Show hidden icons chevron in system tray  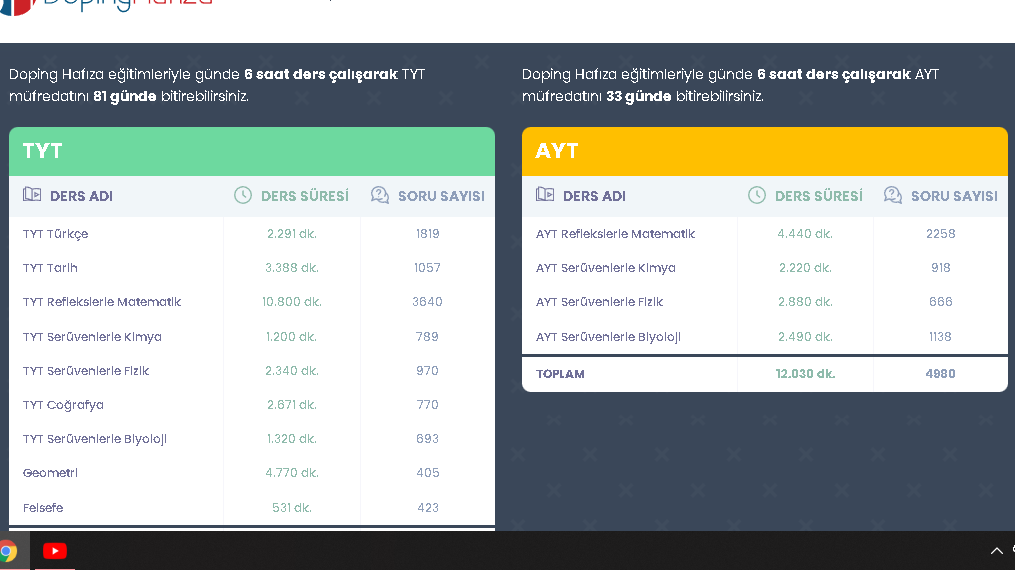pos(996,551)
